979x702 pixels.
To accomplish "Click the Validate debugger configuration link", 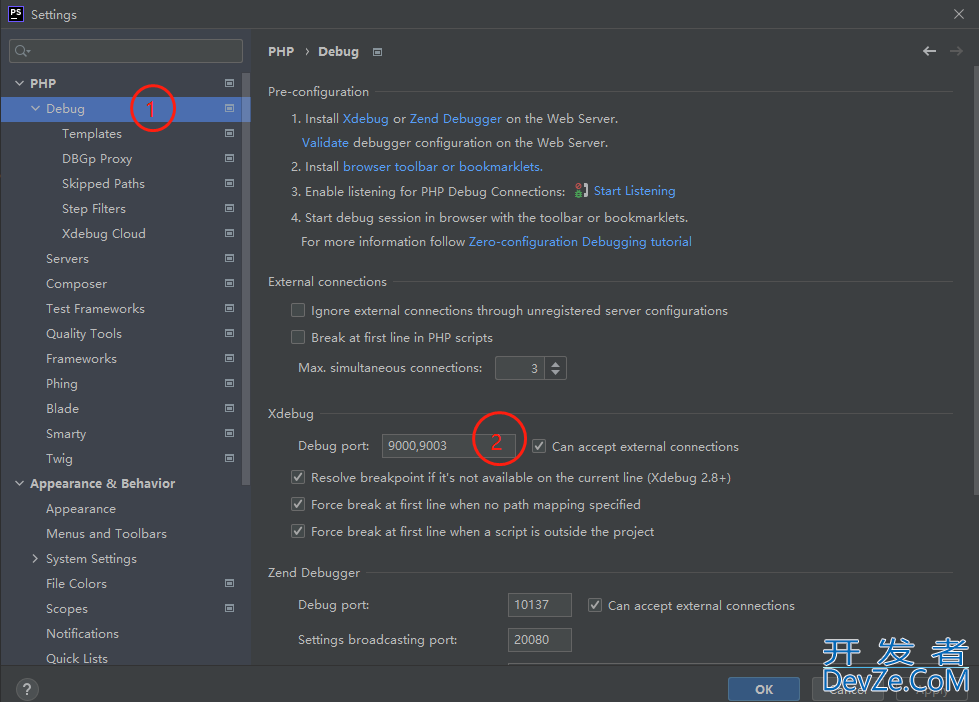I will point(325,142).
